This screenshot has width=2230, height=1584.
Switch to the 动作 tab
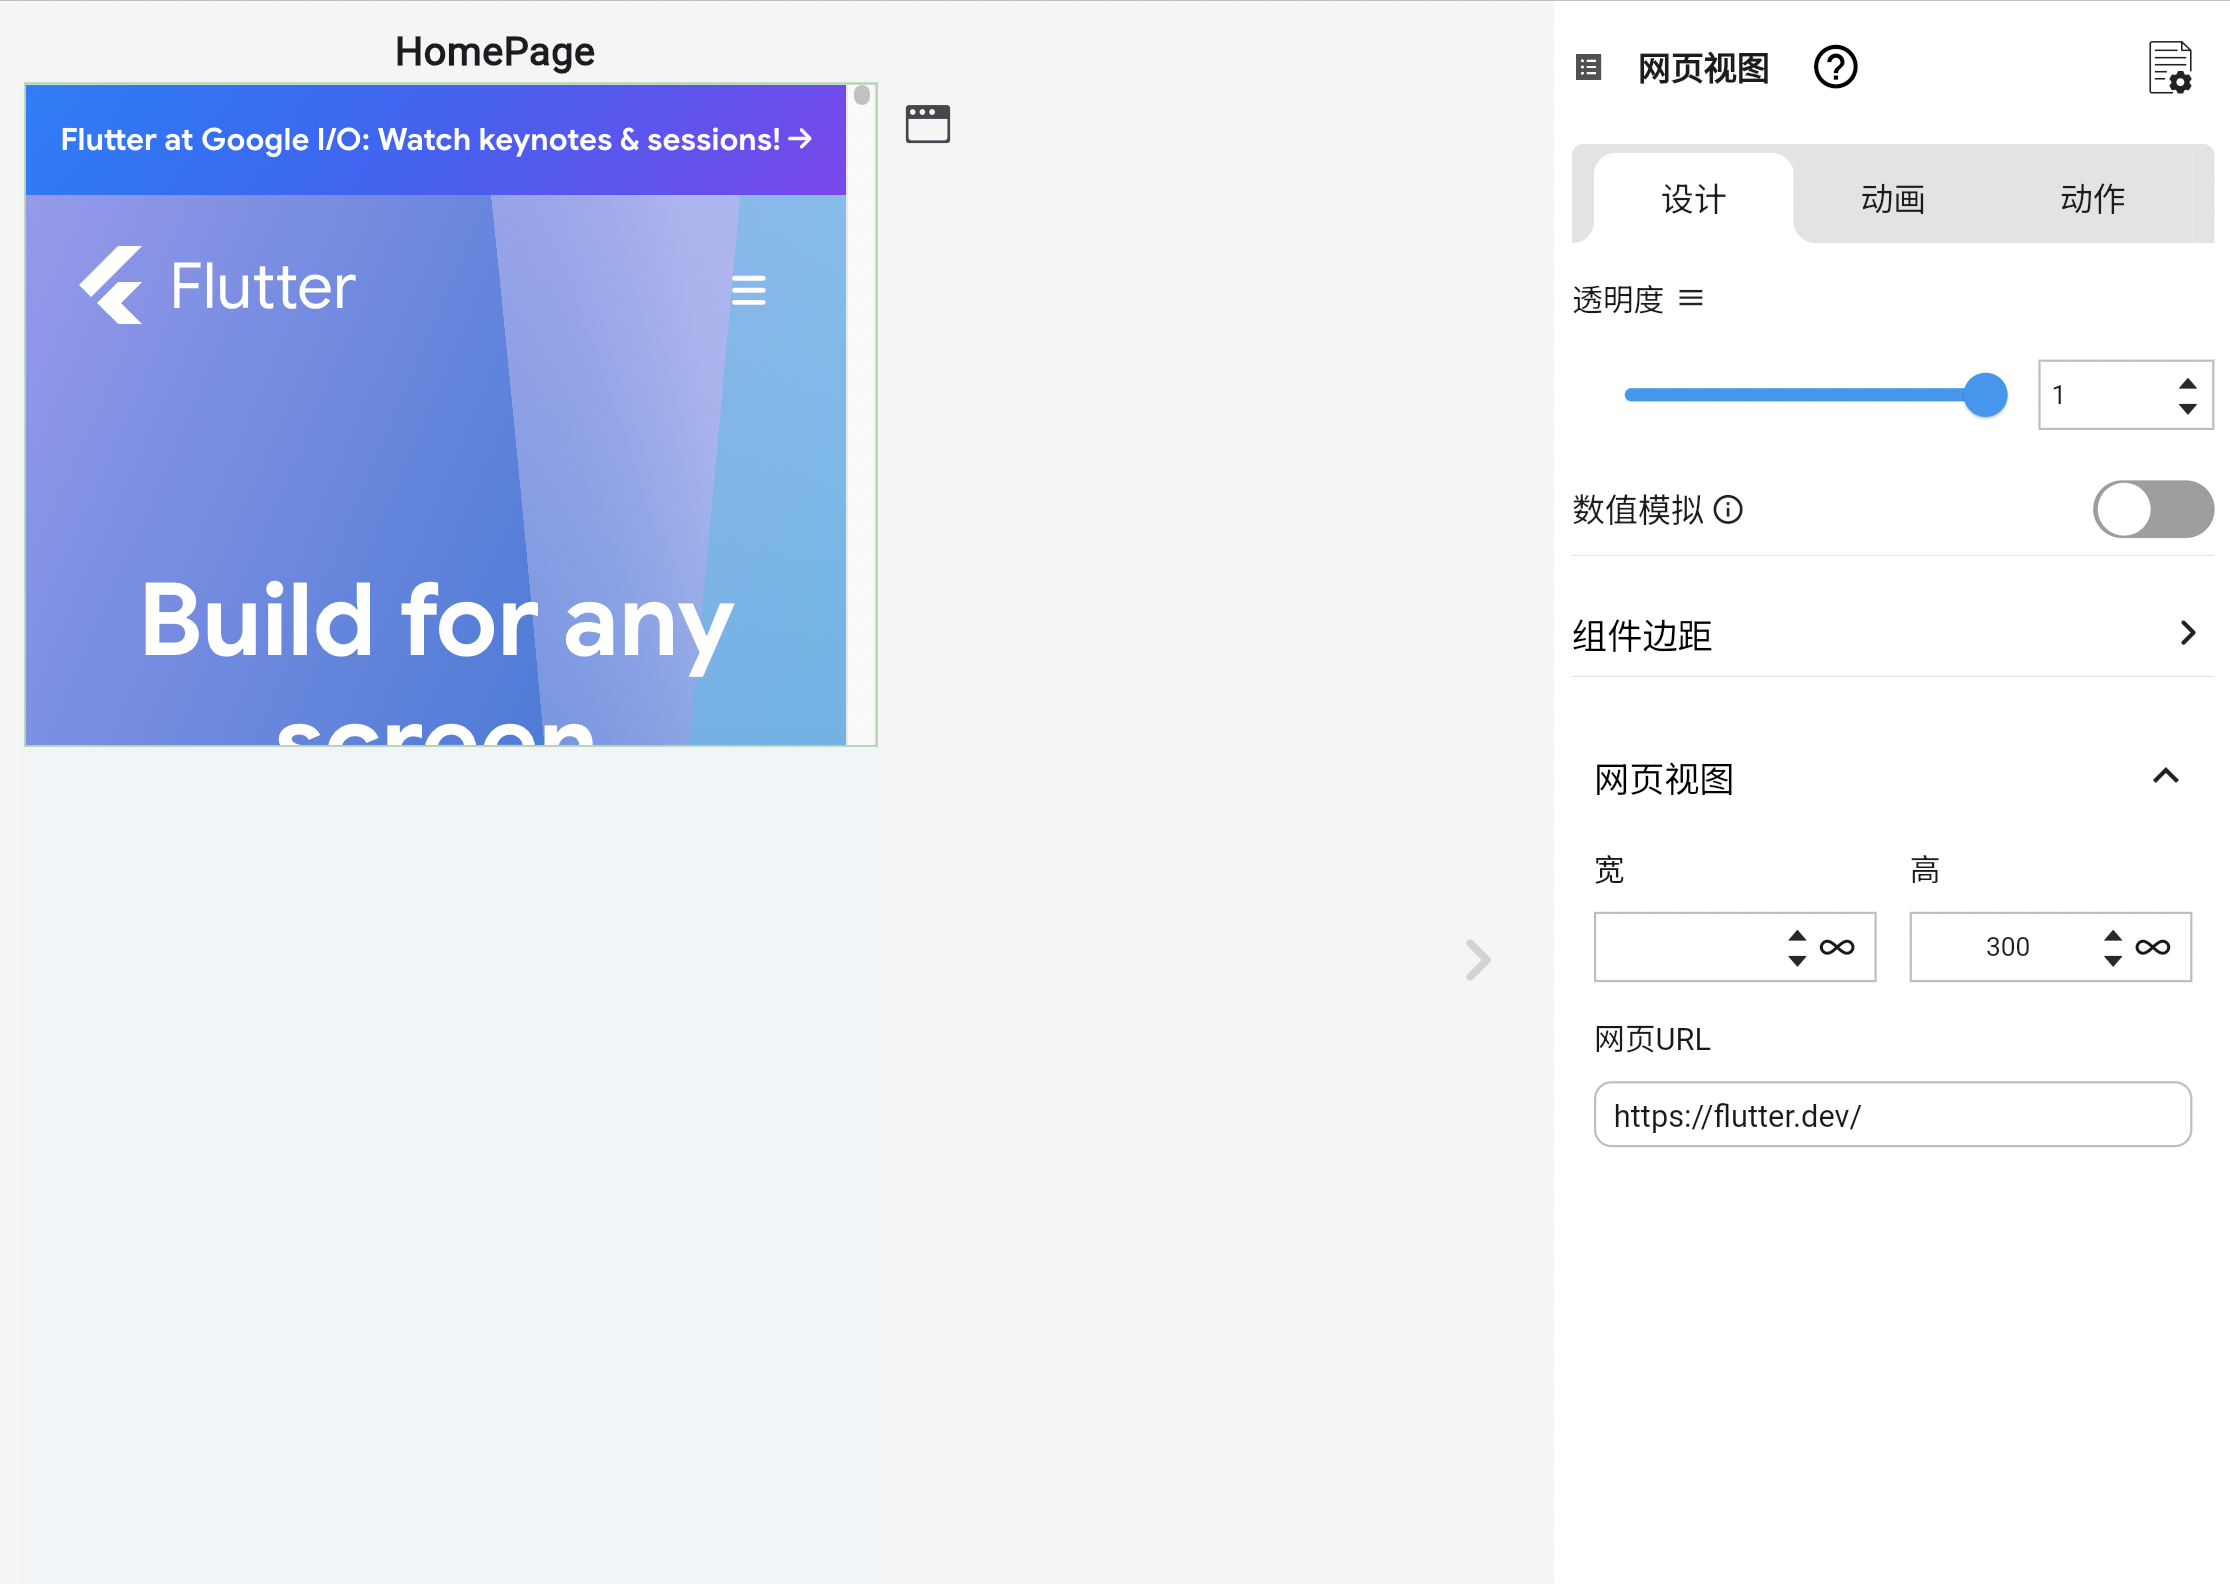pyautogui.click(x=2092, y=199)
